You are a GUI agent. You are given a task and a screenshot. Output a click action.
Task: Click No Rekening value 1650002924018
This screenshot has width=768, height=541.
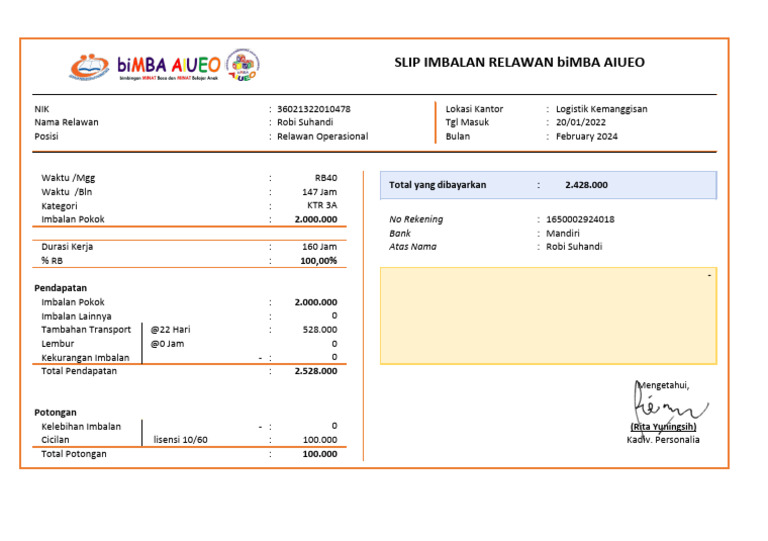pyautogui.click(x=580, y=219)
